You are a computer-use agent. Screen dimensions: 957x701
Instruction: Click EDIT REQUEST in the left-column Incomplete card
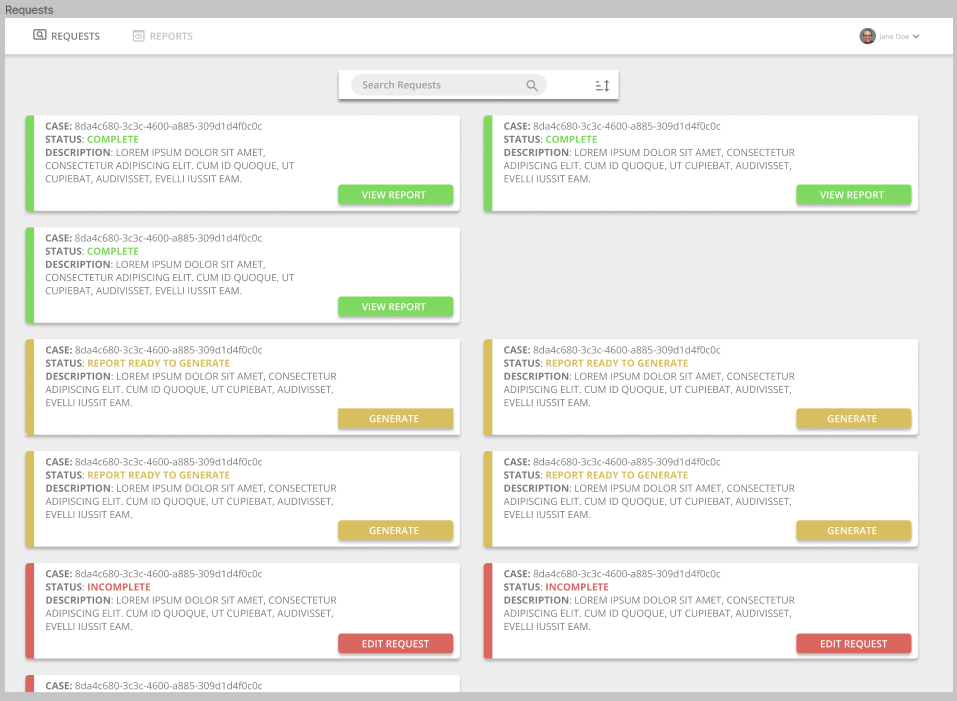395,644
